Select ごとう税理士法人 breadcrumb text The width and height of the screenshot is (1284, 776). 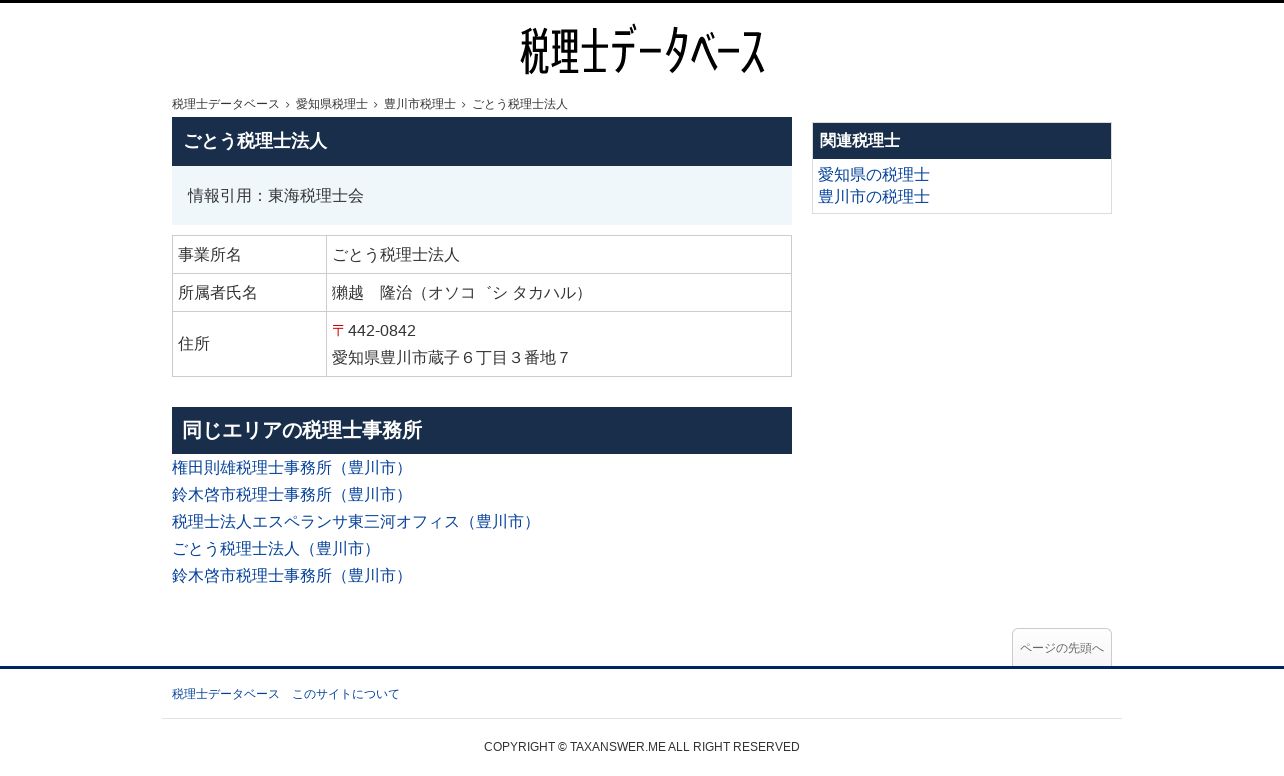(520, 104)
